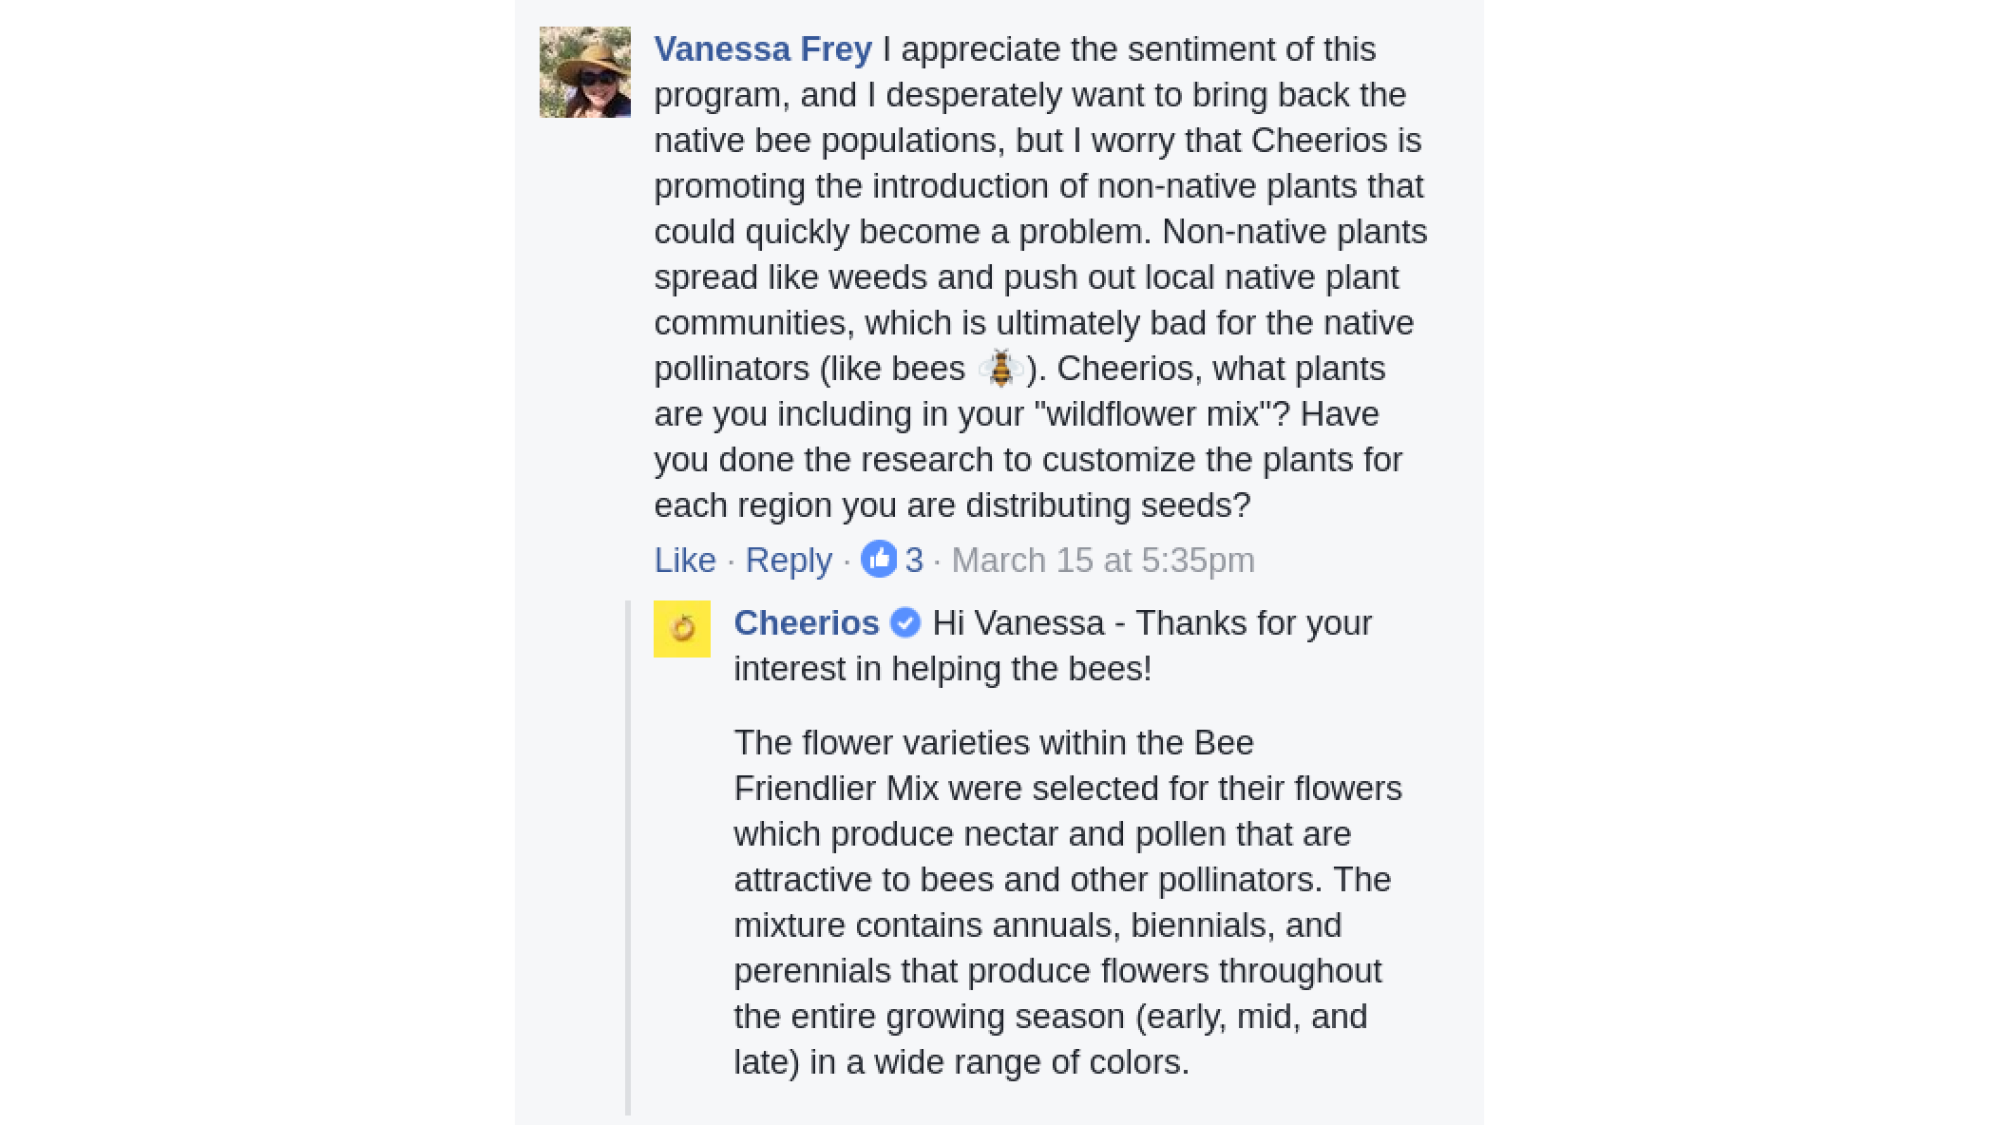The image size is (1999, 1125).
Task: Open the March 15 at 5:35pm timestamp
Action: coord(1103,560)
